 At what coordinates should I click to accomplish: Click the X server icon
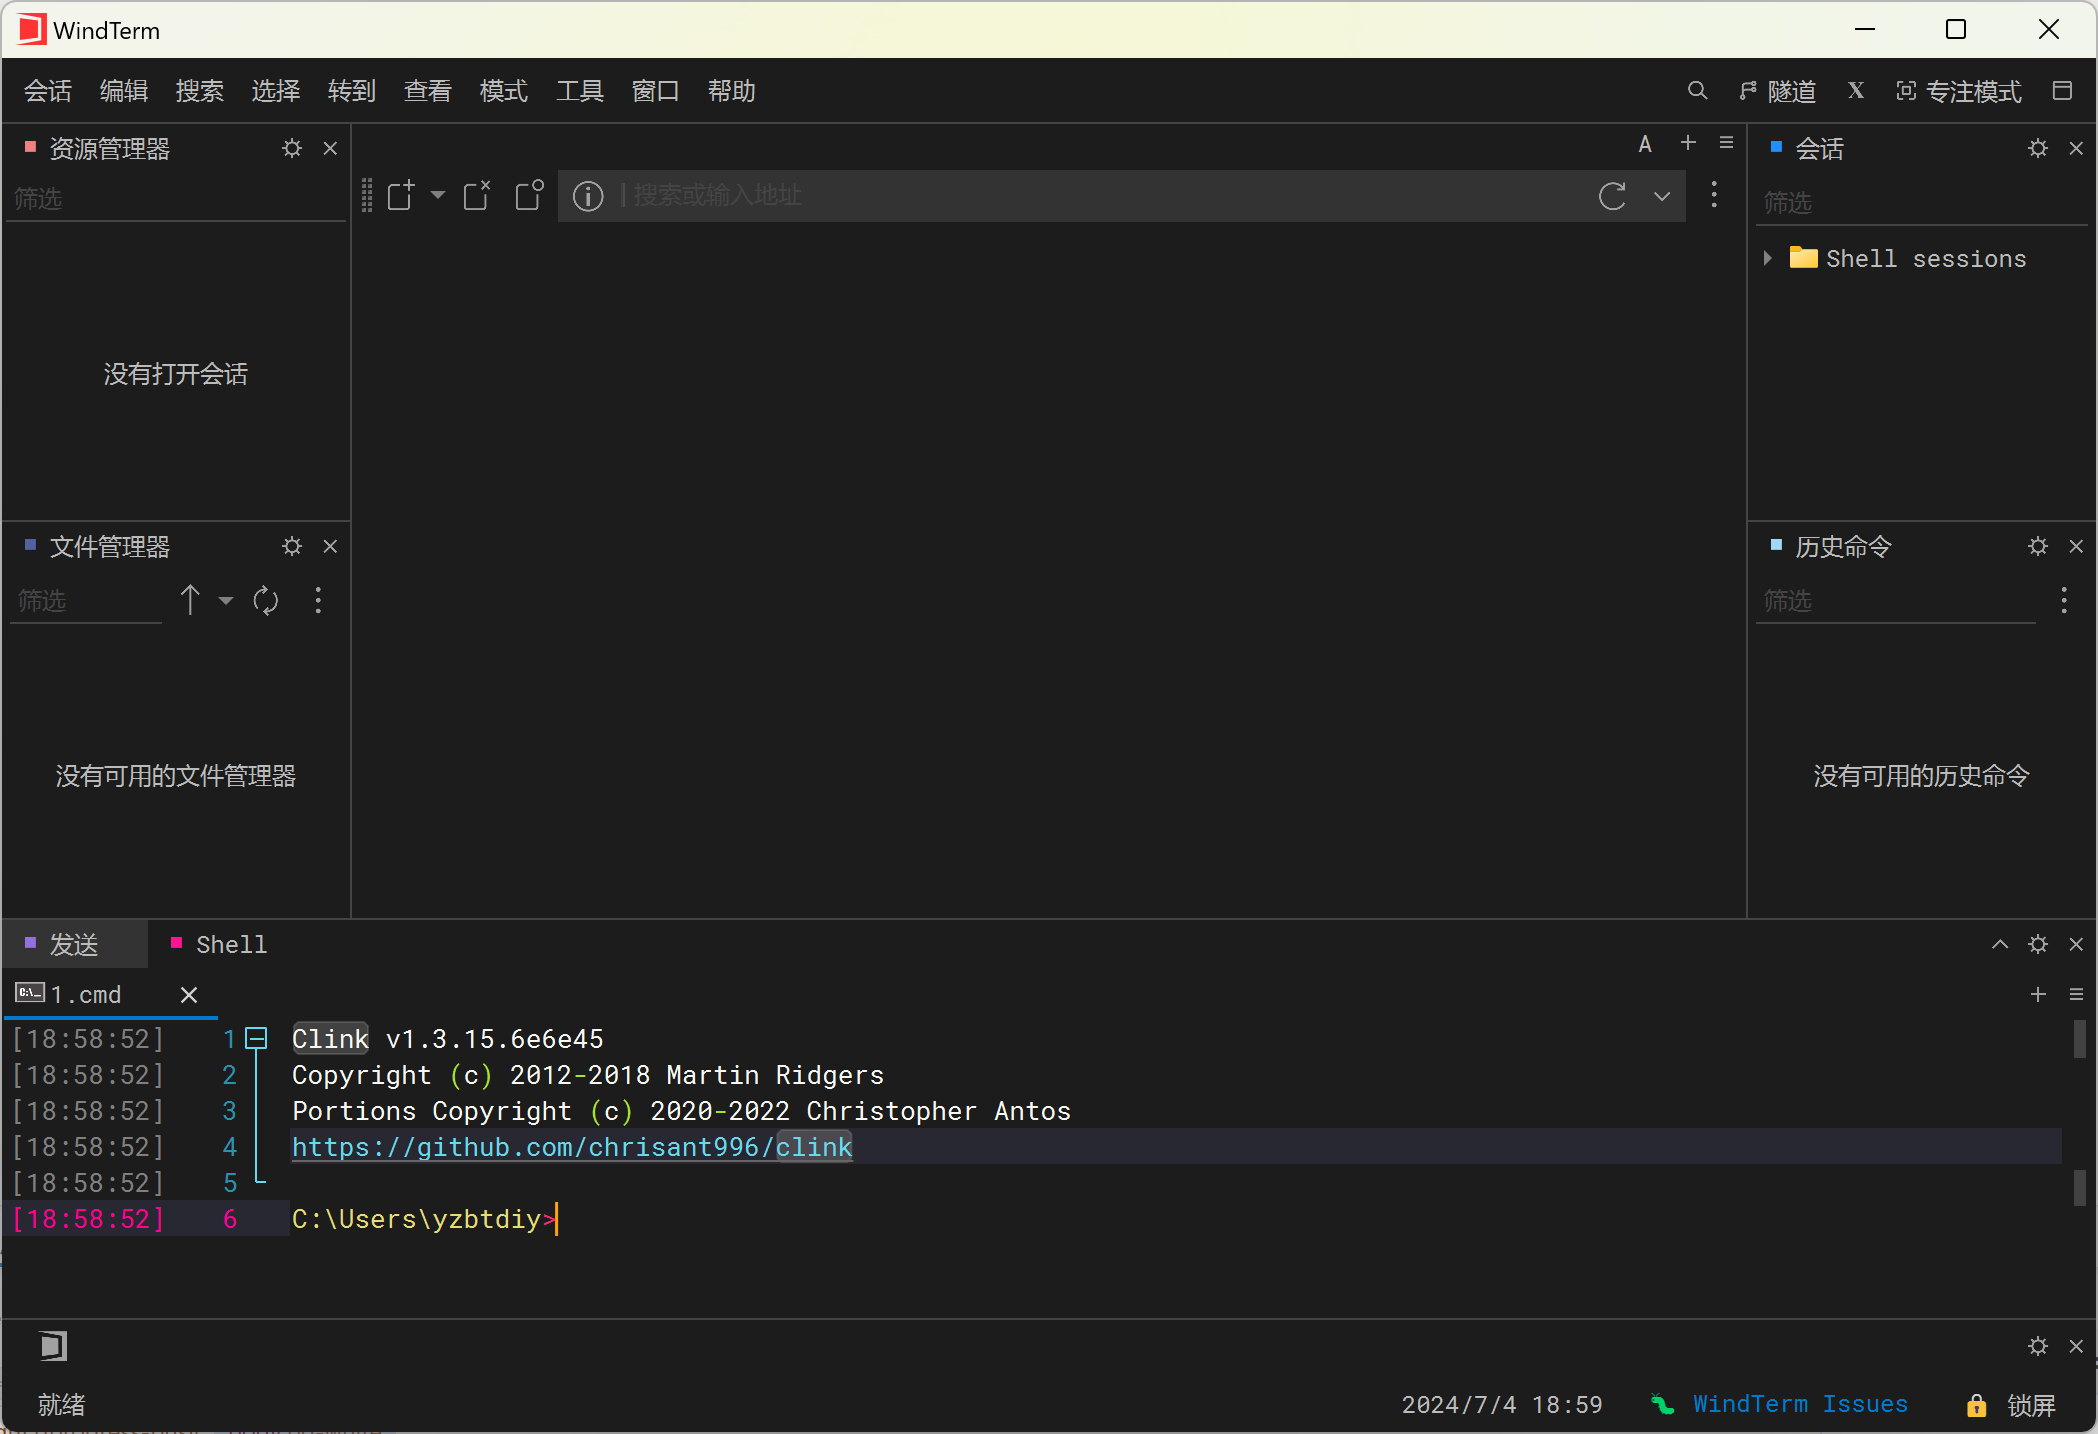tap(1856, 91)
